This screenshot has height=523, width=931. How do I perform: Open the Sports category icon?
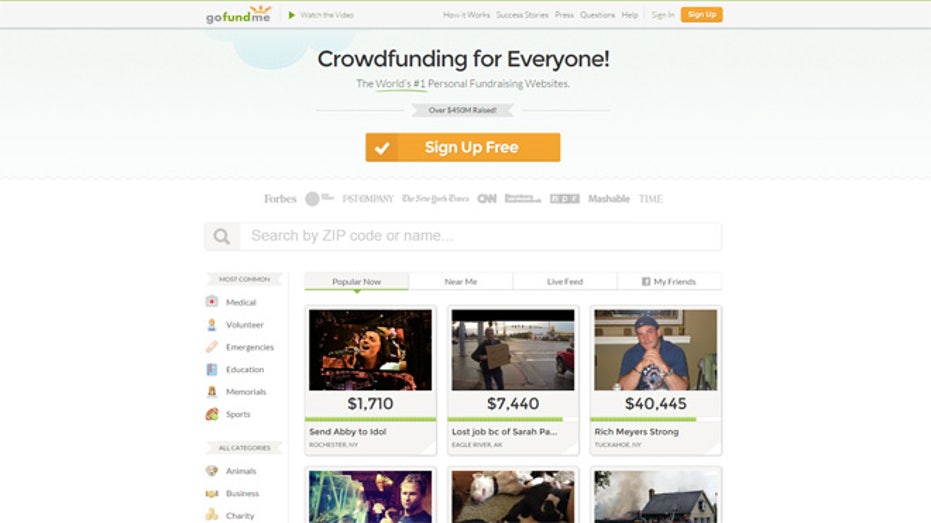pyautogui.click(x=212, y=414)
